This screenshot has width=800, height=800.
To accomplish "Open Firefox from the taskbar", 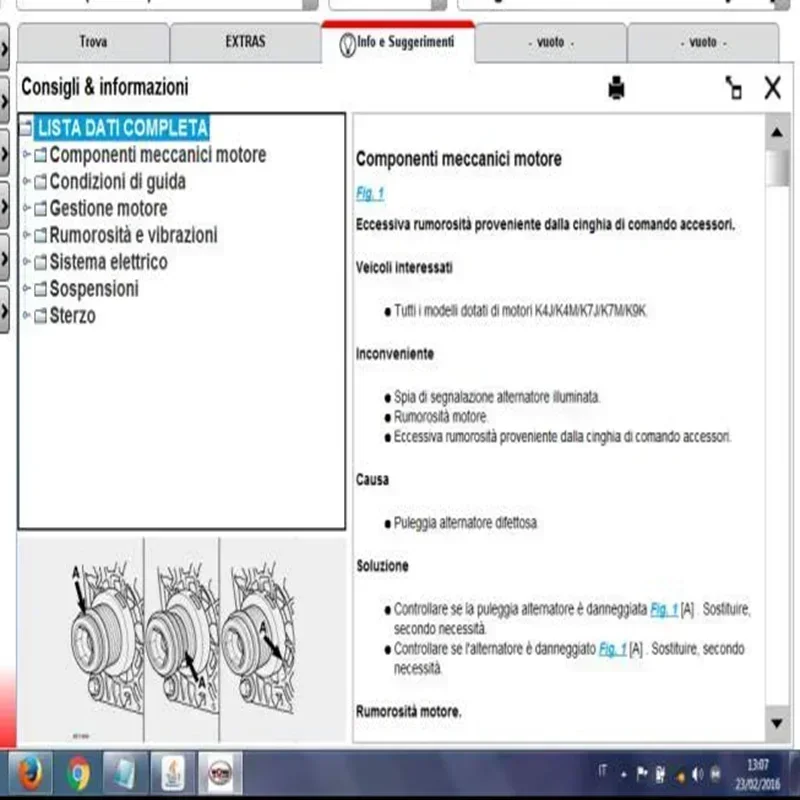I will coord(29,772).
